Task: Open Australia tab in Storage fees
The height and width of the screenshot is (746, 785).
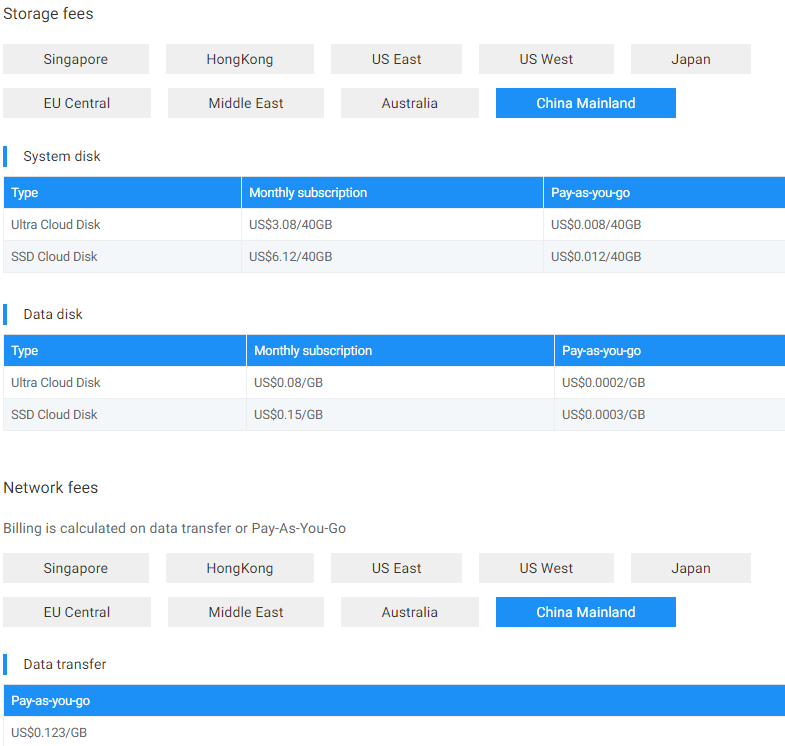Action: coord(410,103)
